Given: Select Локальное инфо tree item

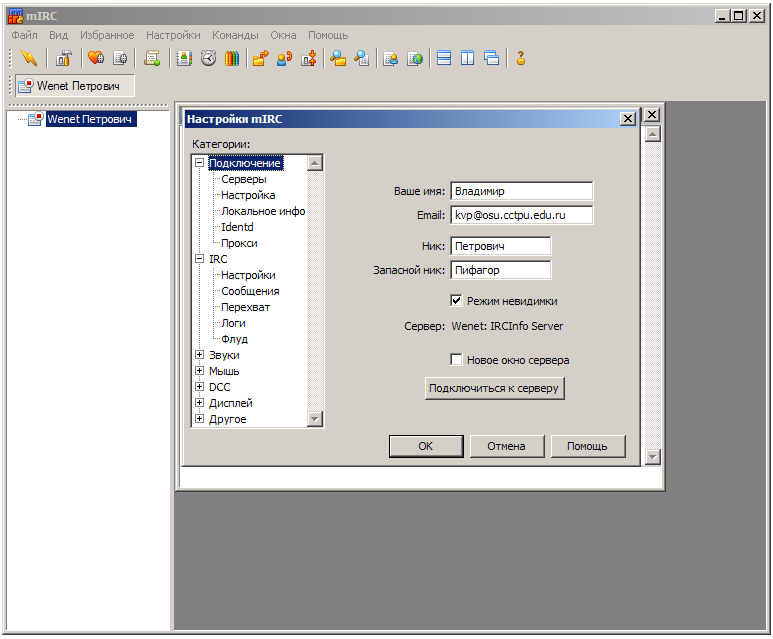Looking at the screenshot, I should (263, 211).
